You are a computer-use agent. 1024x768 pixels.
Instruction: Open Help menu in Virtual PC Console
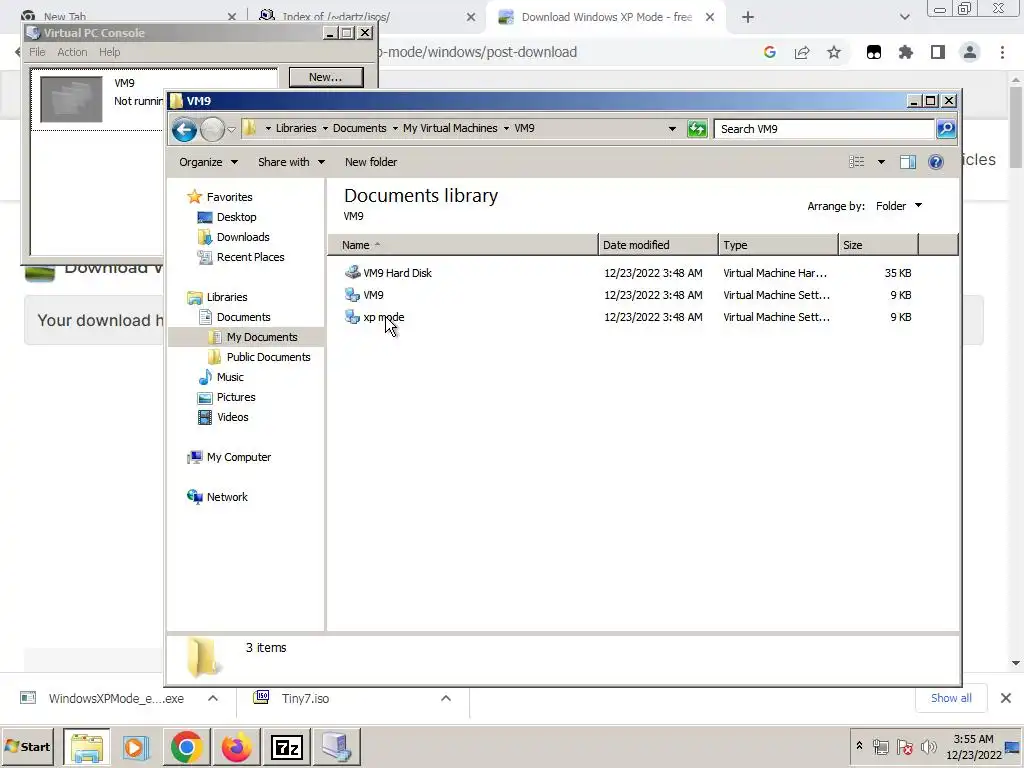(110, 52)
